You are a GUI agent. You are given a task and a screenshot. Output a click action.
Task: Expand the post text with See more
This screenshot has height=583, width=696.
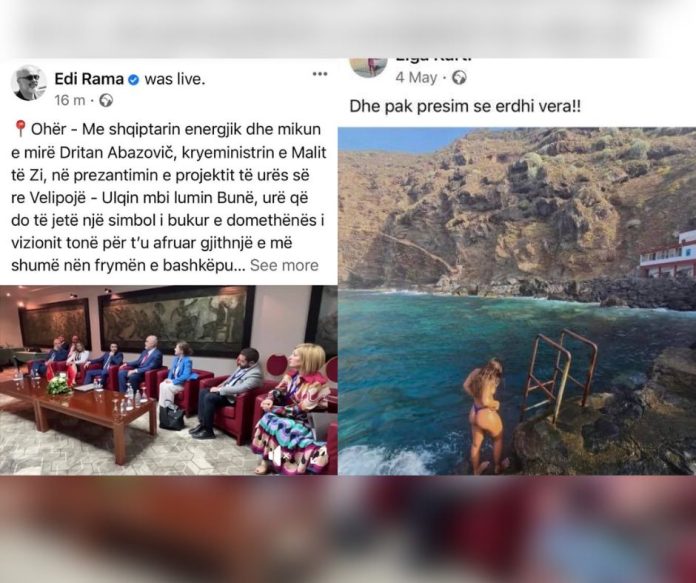[x=284, y=265]
